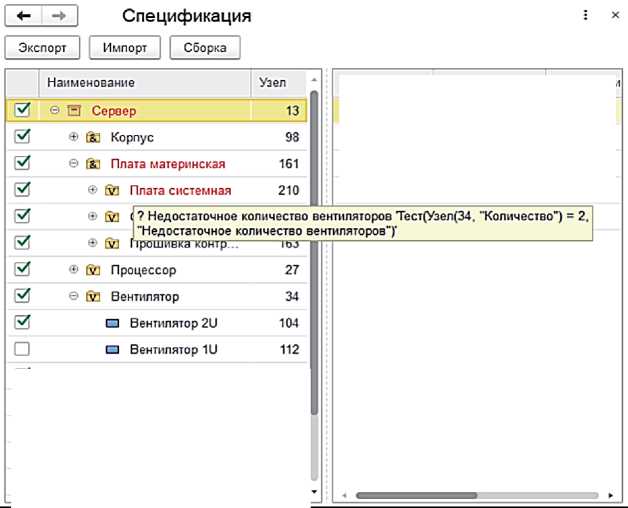Check the Вентилятор 1U checkbox
The height and width of the screenshot is (508, 628).
tap(23, 349)
